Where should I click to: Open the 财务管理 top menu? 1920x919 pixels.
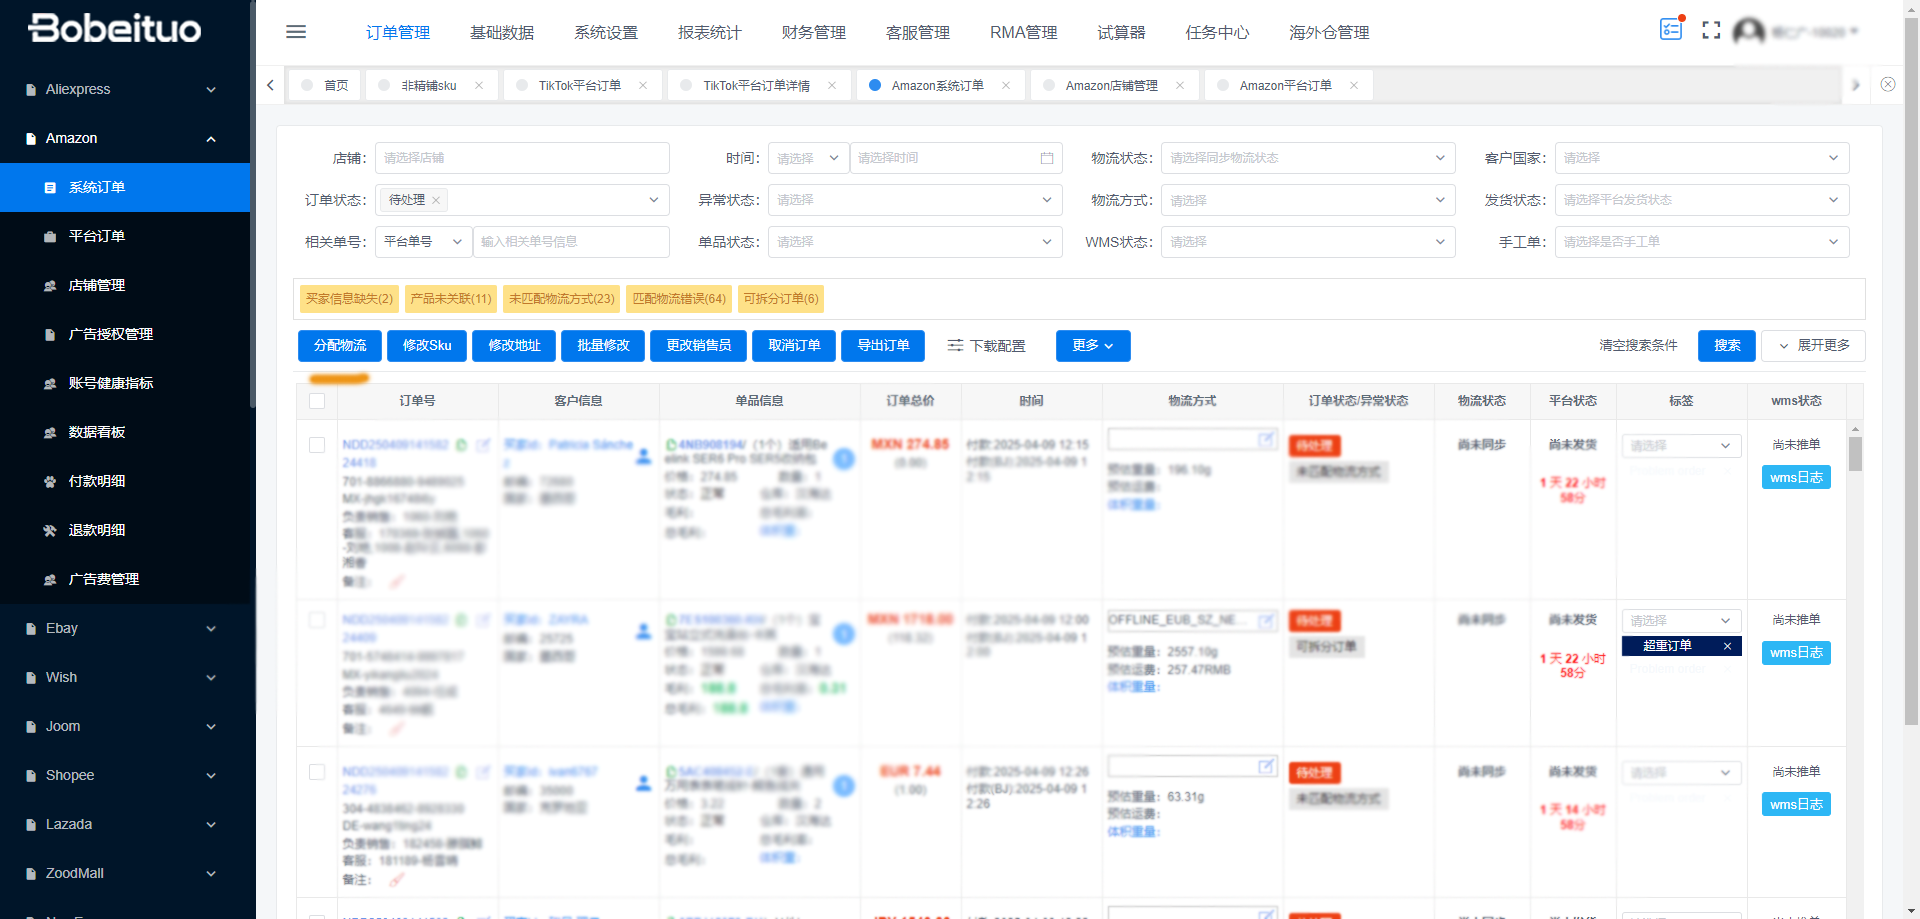point(813,33)
